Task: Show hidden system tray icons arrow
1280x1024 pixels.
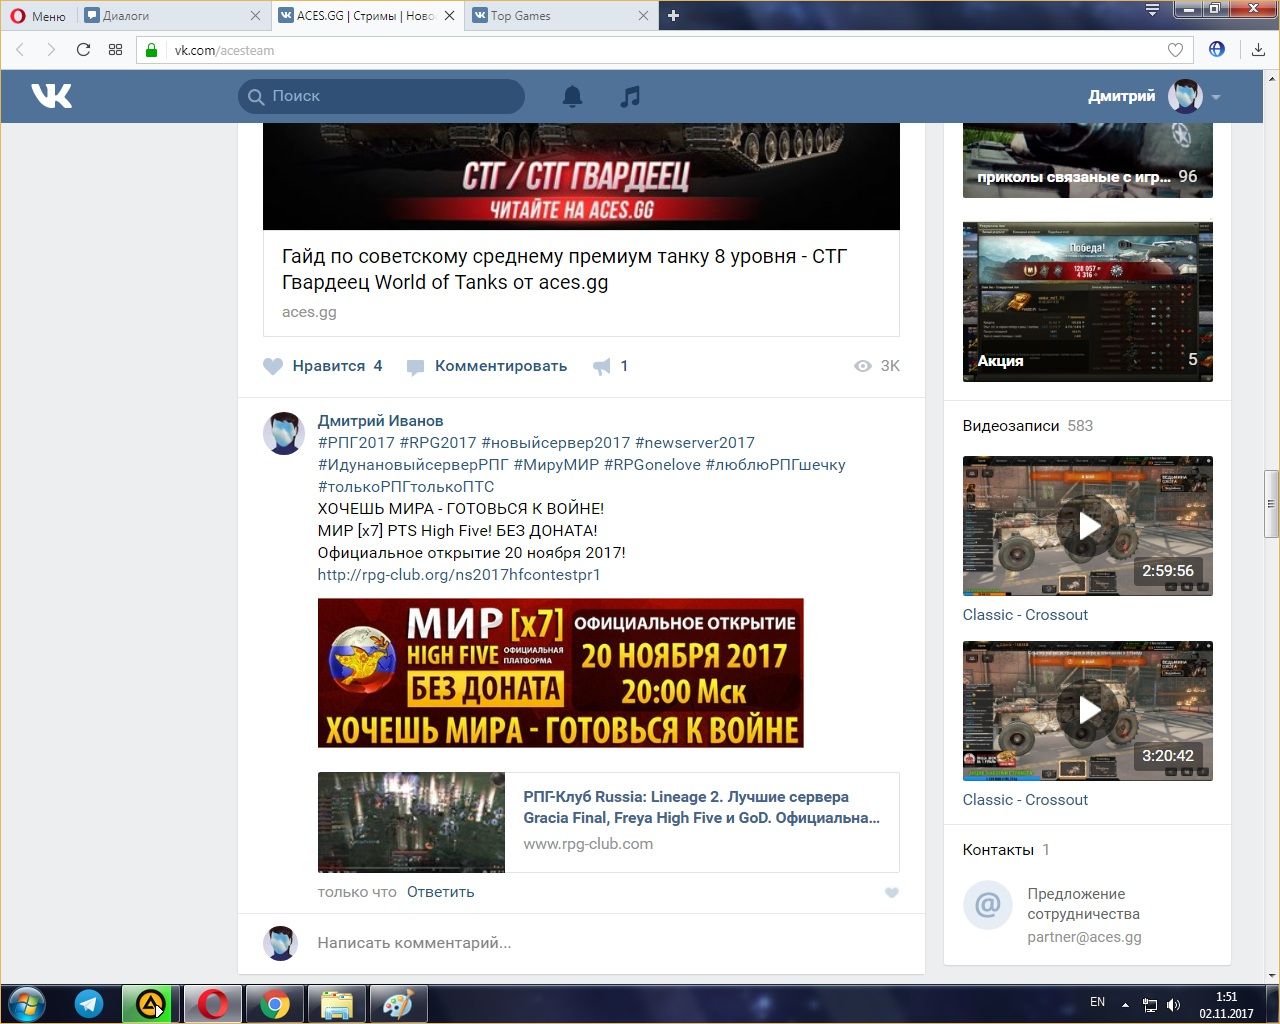Action: pos(1125,1004)
